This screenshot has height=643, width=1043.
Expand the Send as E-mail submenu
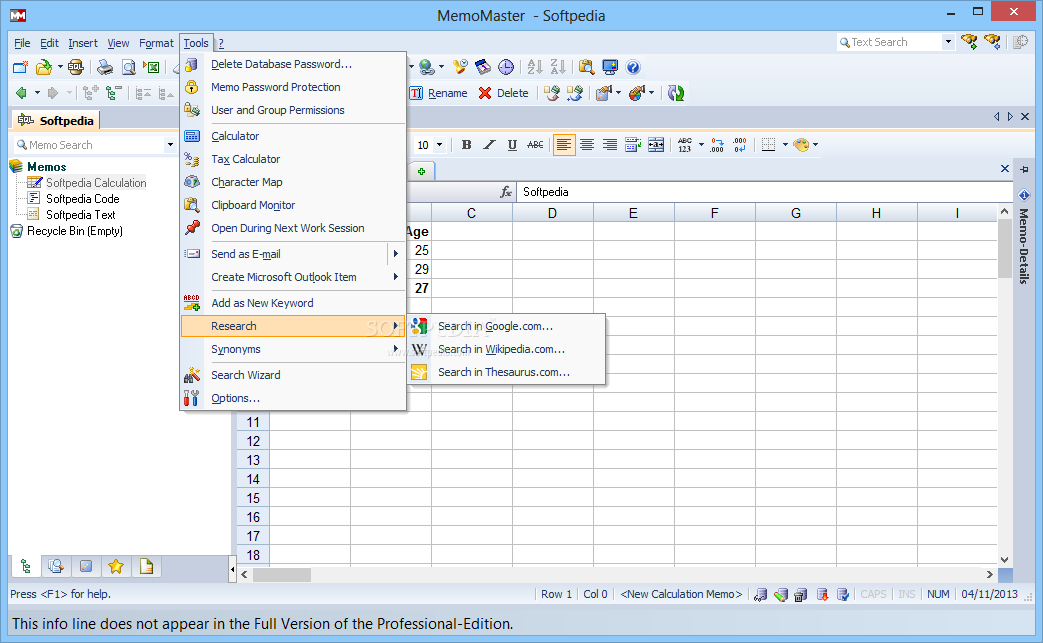[x=396, y=254]
